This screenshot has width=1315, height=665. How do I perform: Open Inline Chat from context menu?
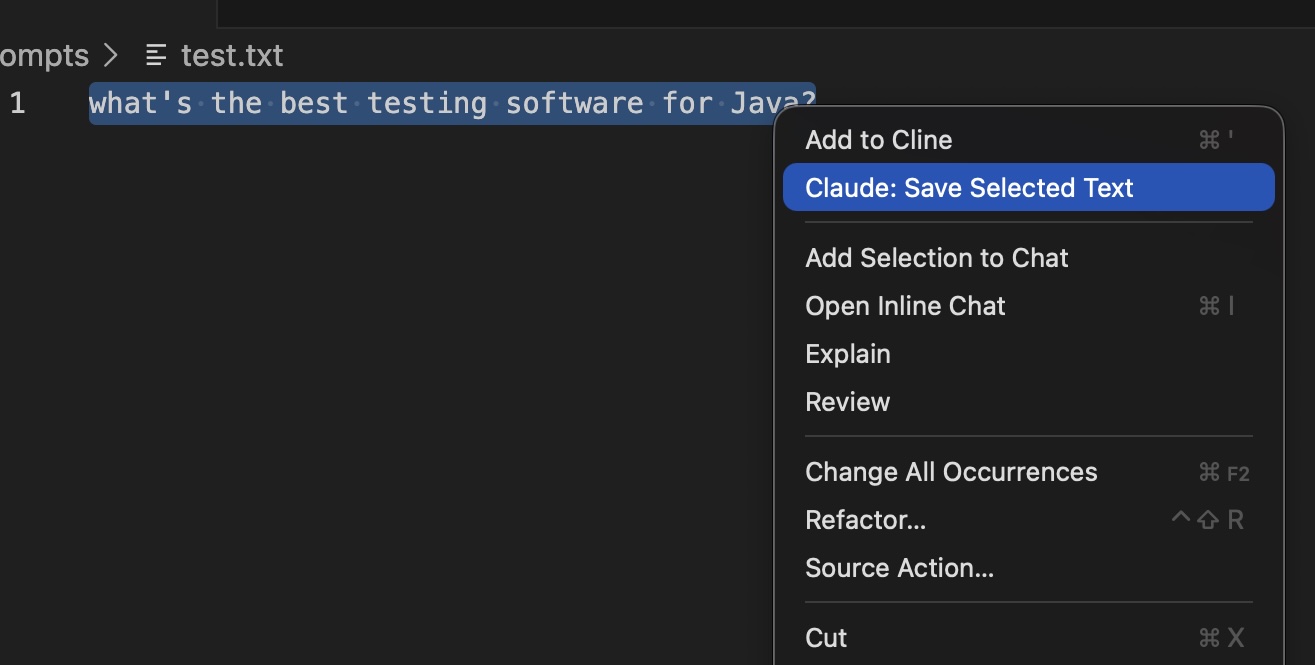click(905, 305)
